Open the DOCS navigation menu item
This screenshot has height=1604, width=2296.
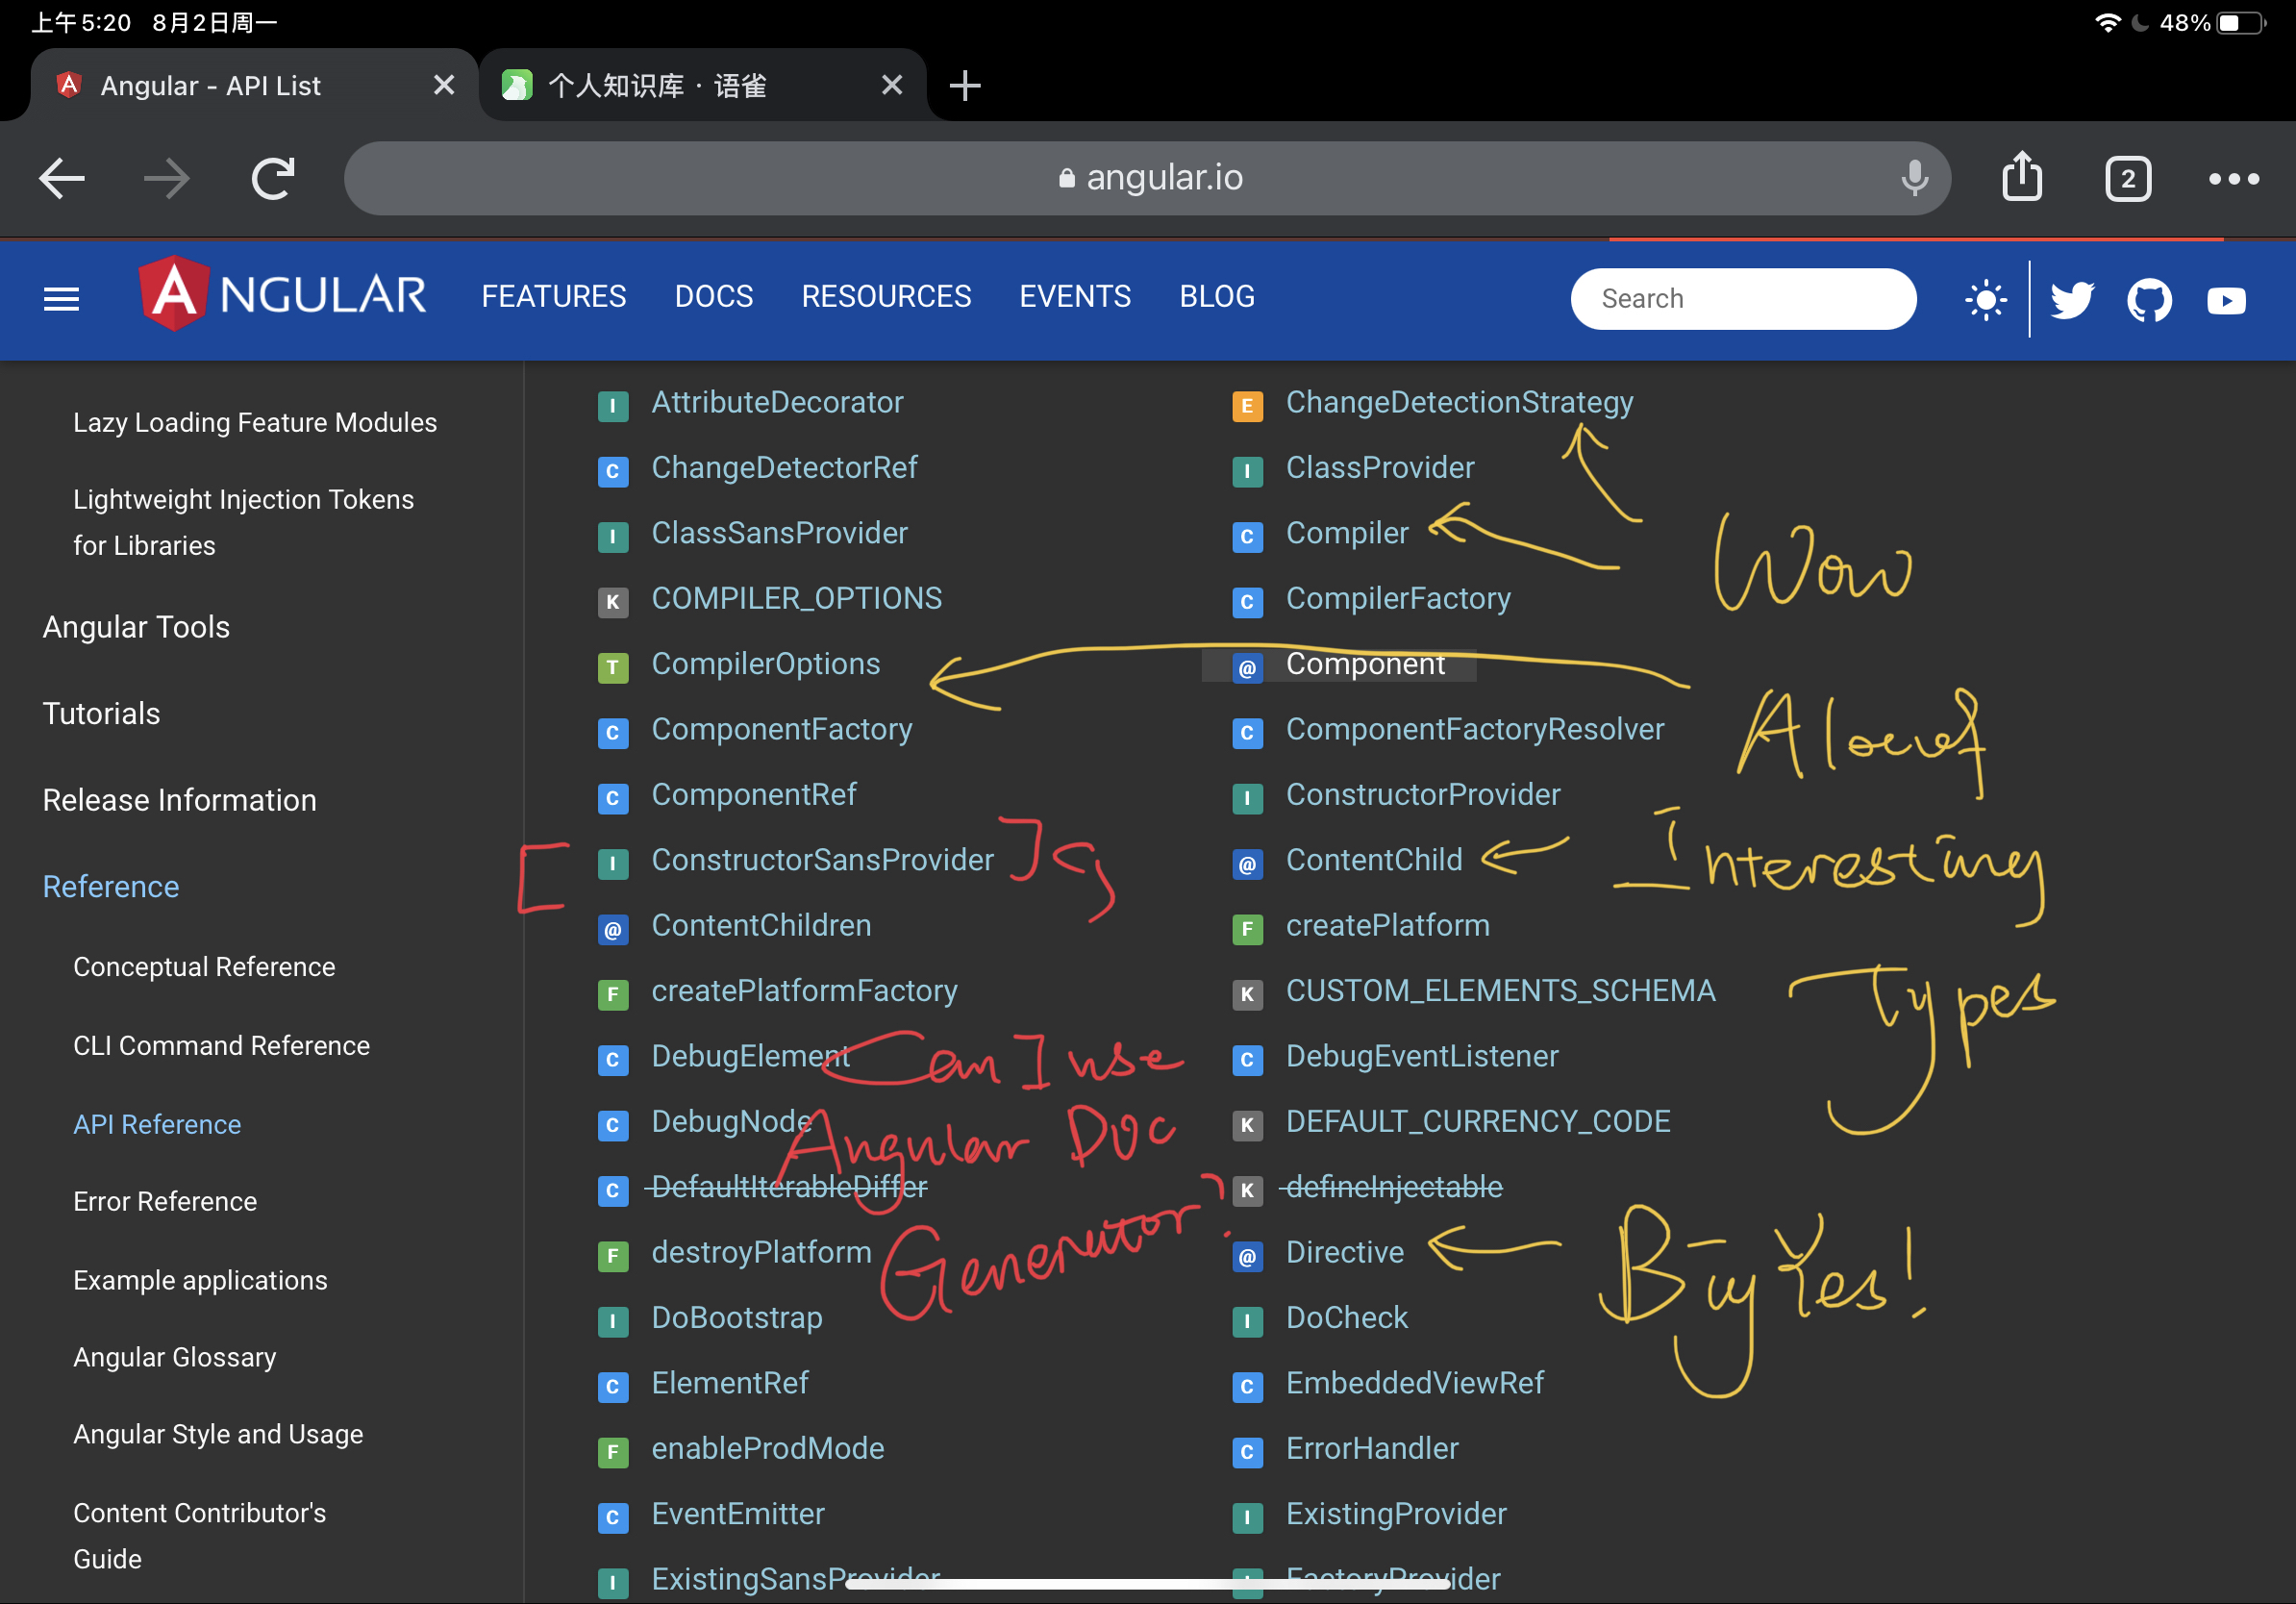coord(713,297)
